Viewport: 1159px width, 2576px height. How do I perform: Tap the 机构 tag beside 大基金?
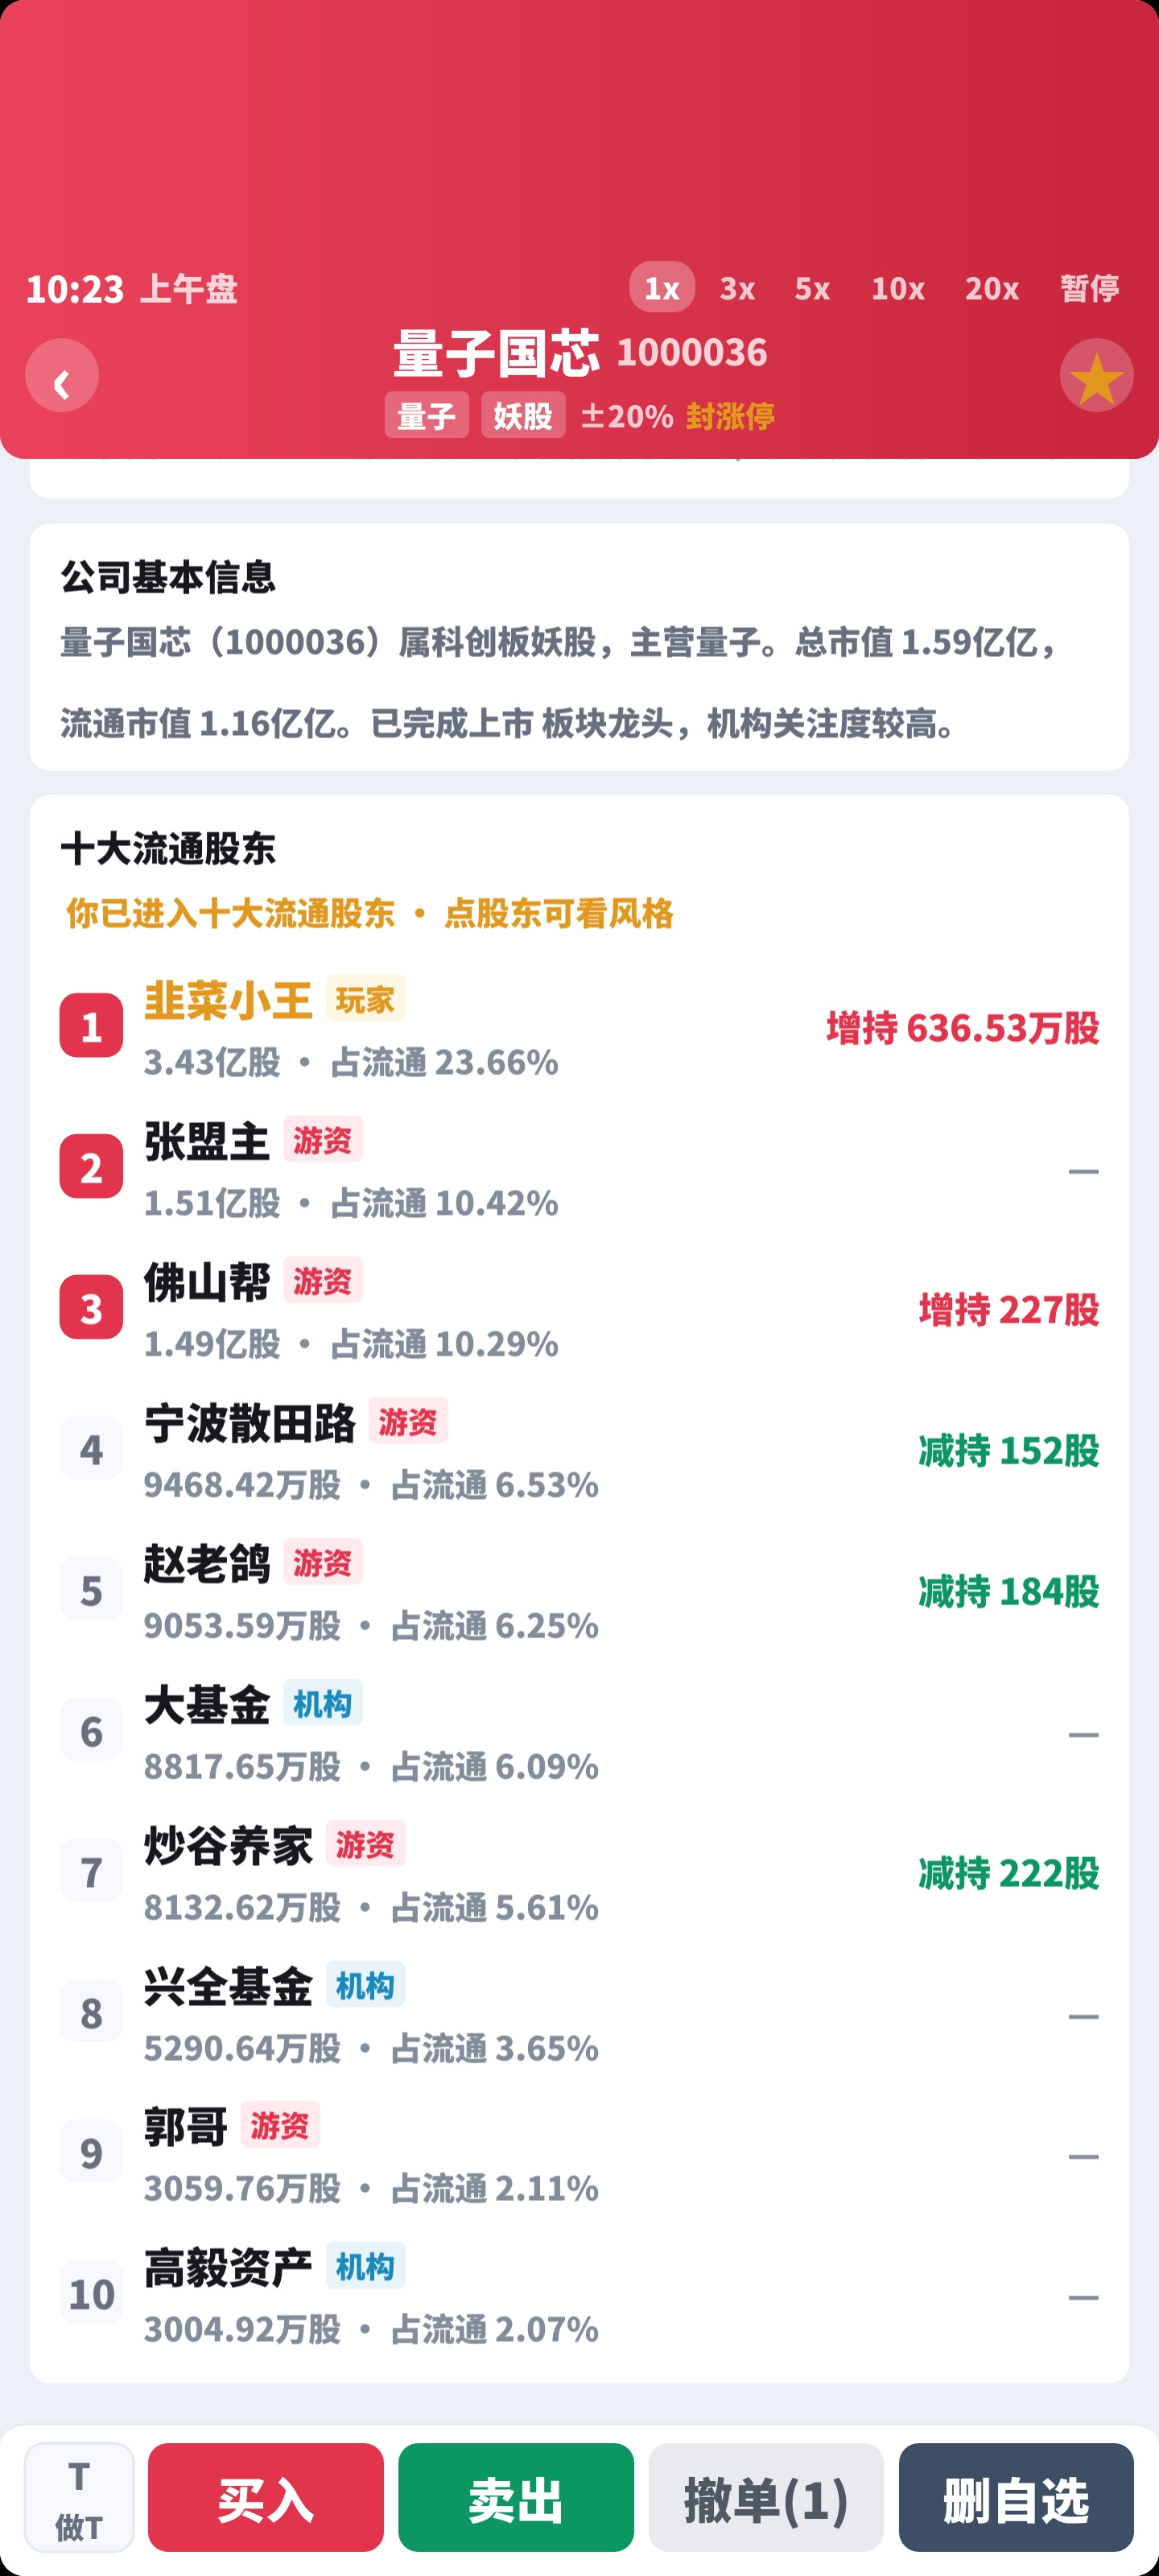click(x=322, y=1704)
